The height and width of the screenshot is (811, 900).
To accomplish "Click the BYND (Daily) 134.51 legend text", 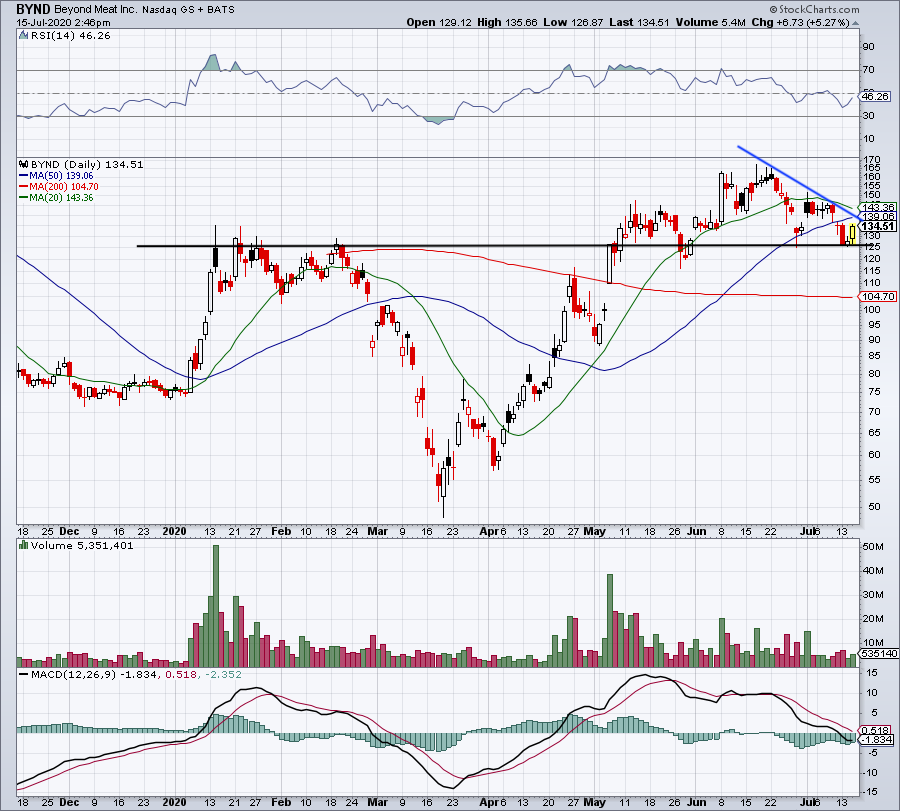I will [87, 165].
